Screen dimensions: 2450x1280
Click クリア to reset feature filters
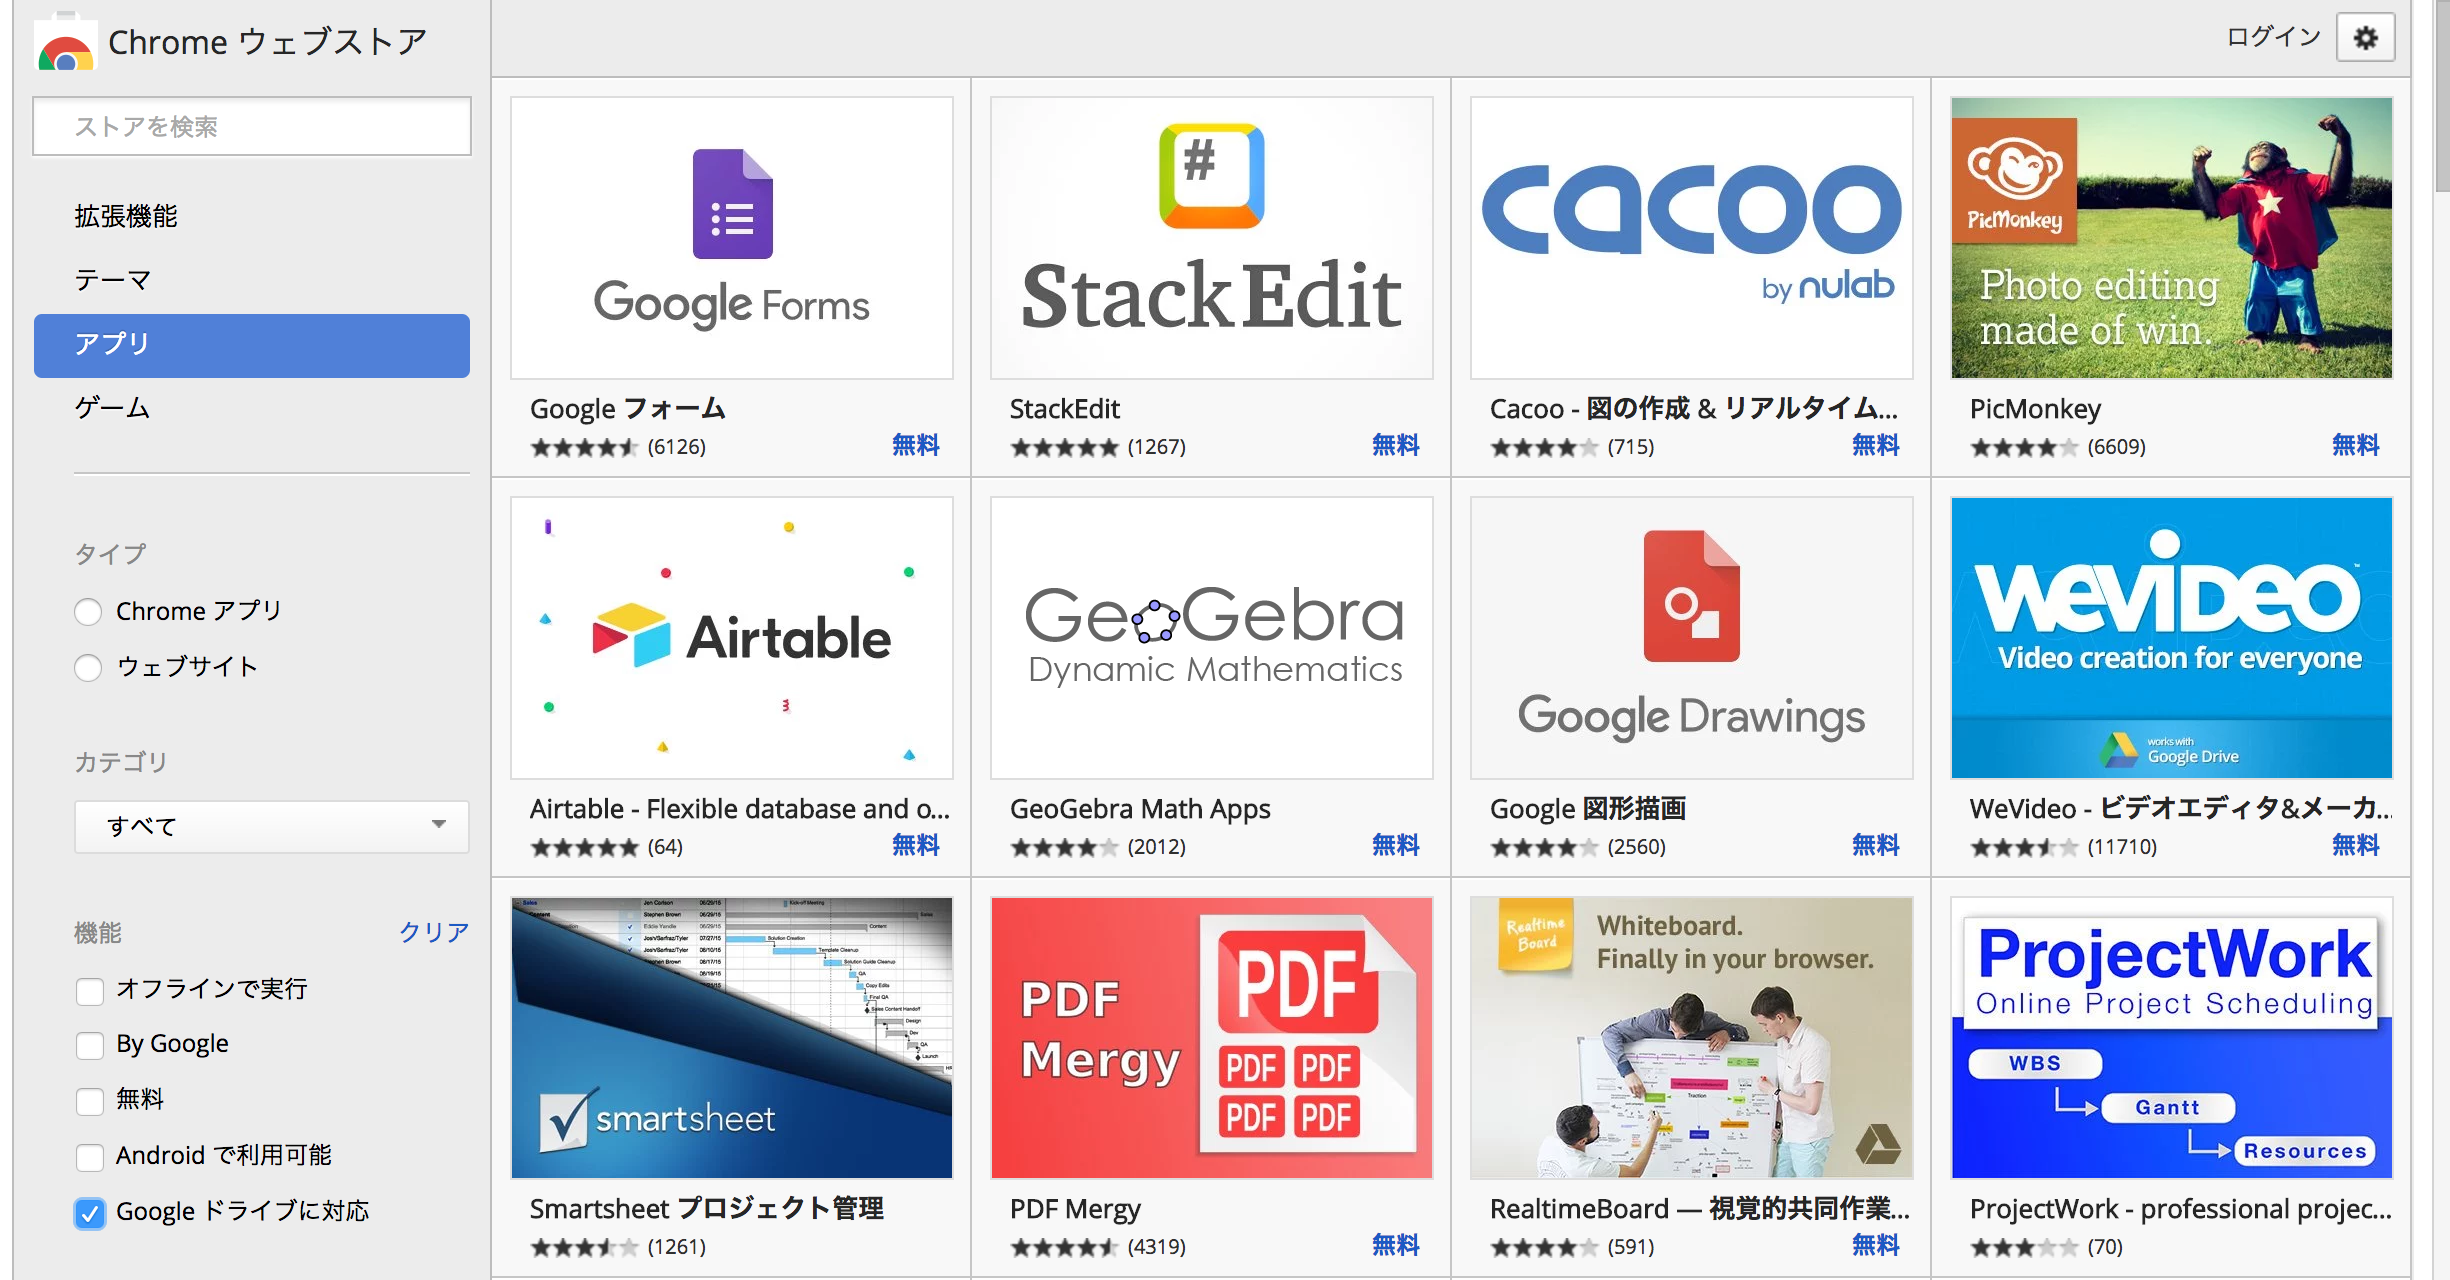pos(434,932)
